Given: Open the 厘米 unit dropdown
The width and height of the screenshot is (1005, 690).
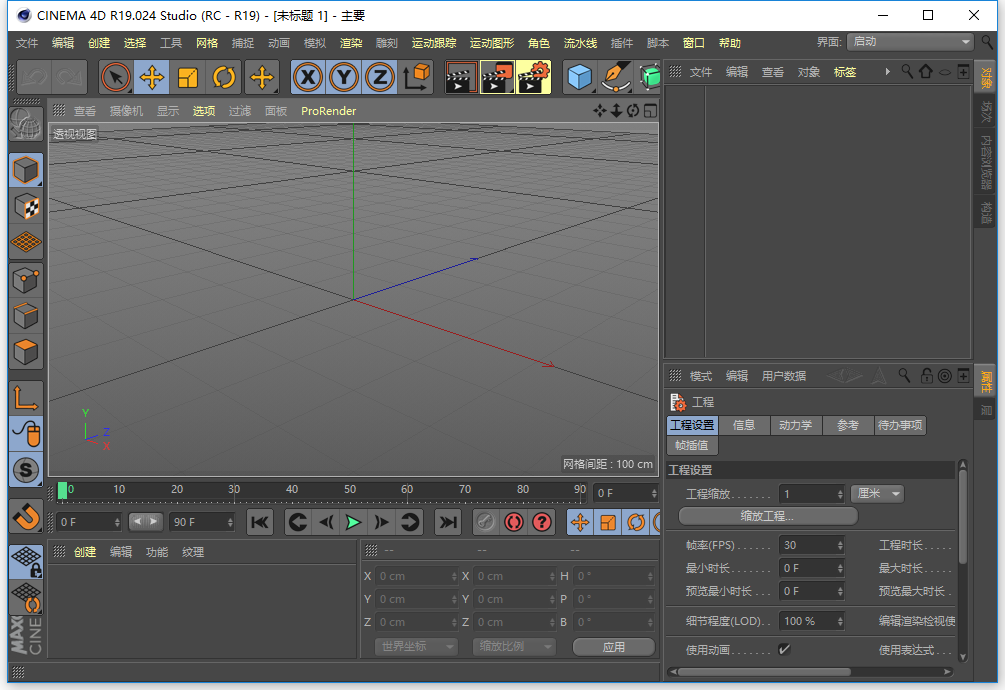Looking at the screenshot, I should 877,493.
